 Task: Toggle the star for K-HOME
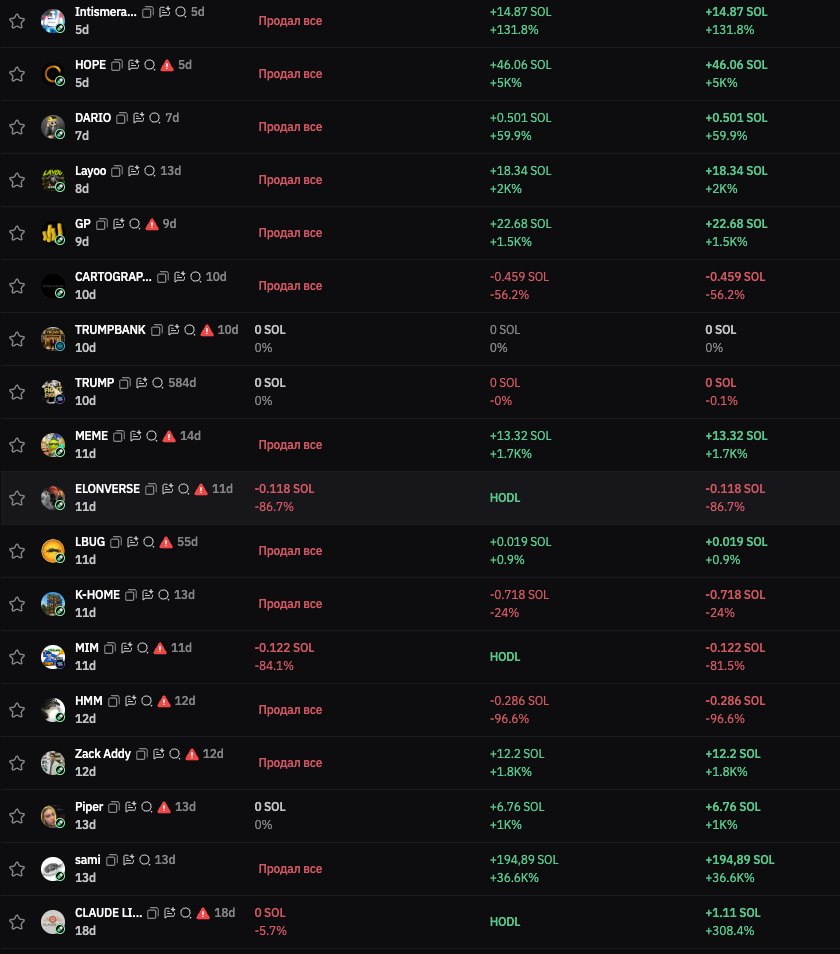(x=17, y=604)
